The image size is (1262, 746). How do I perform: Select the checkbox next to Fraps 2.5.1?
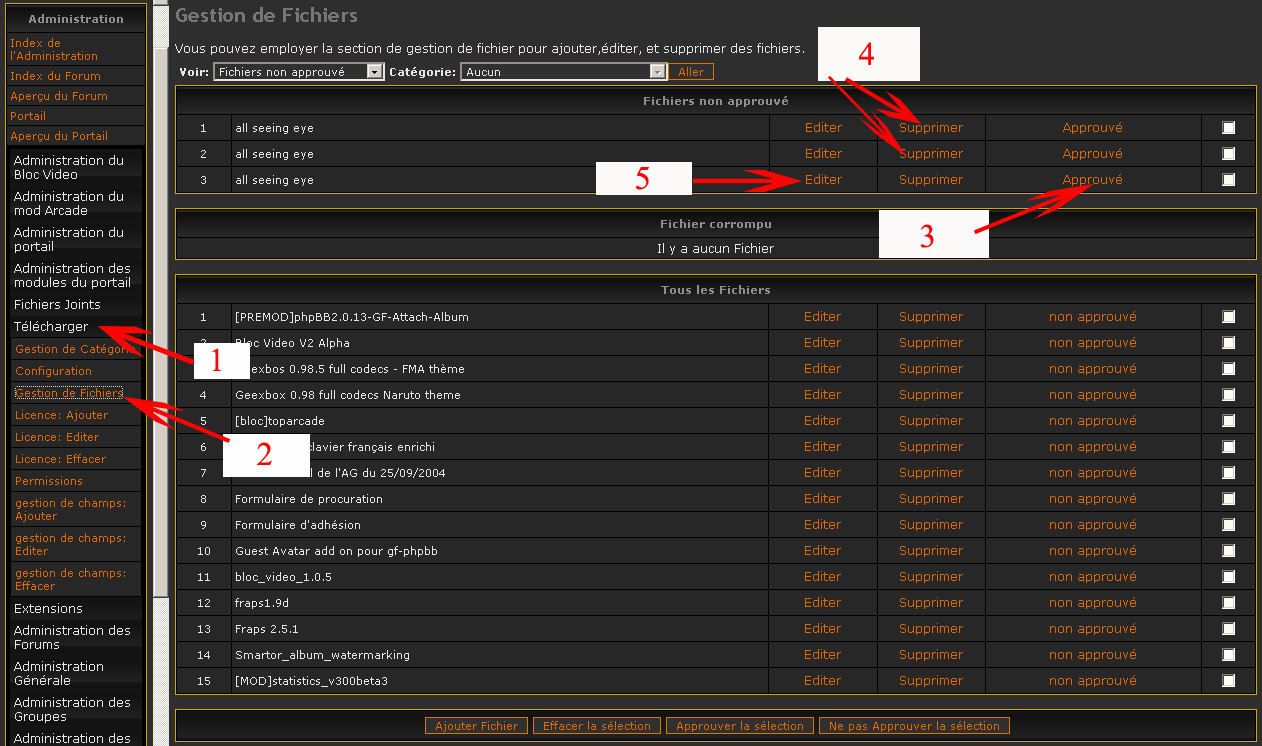(1228, 629)
